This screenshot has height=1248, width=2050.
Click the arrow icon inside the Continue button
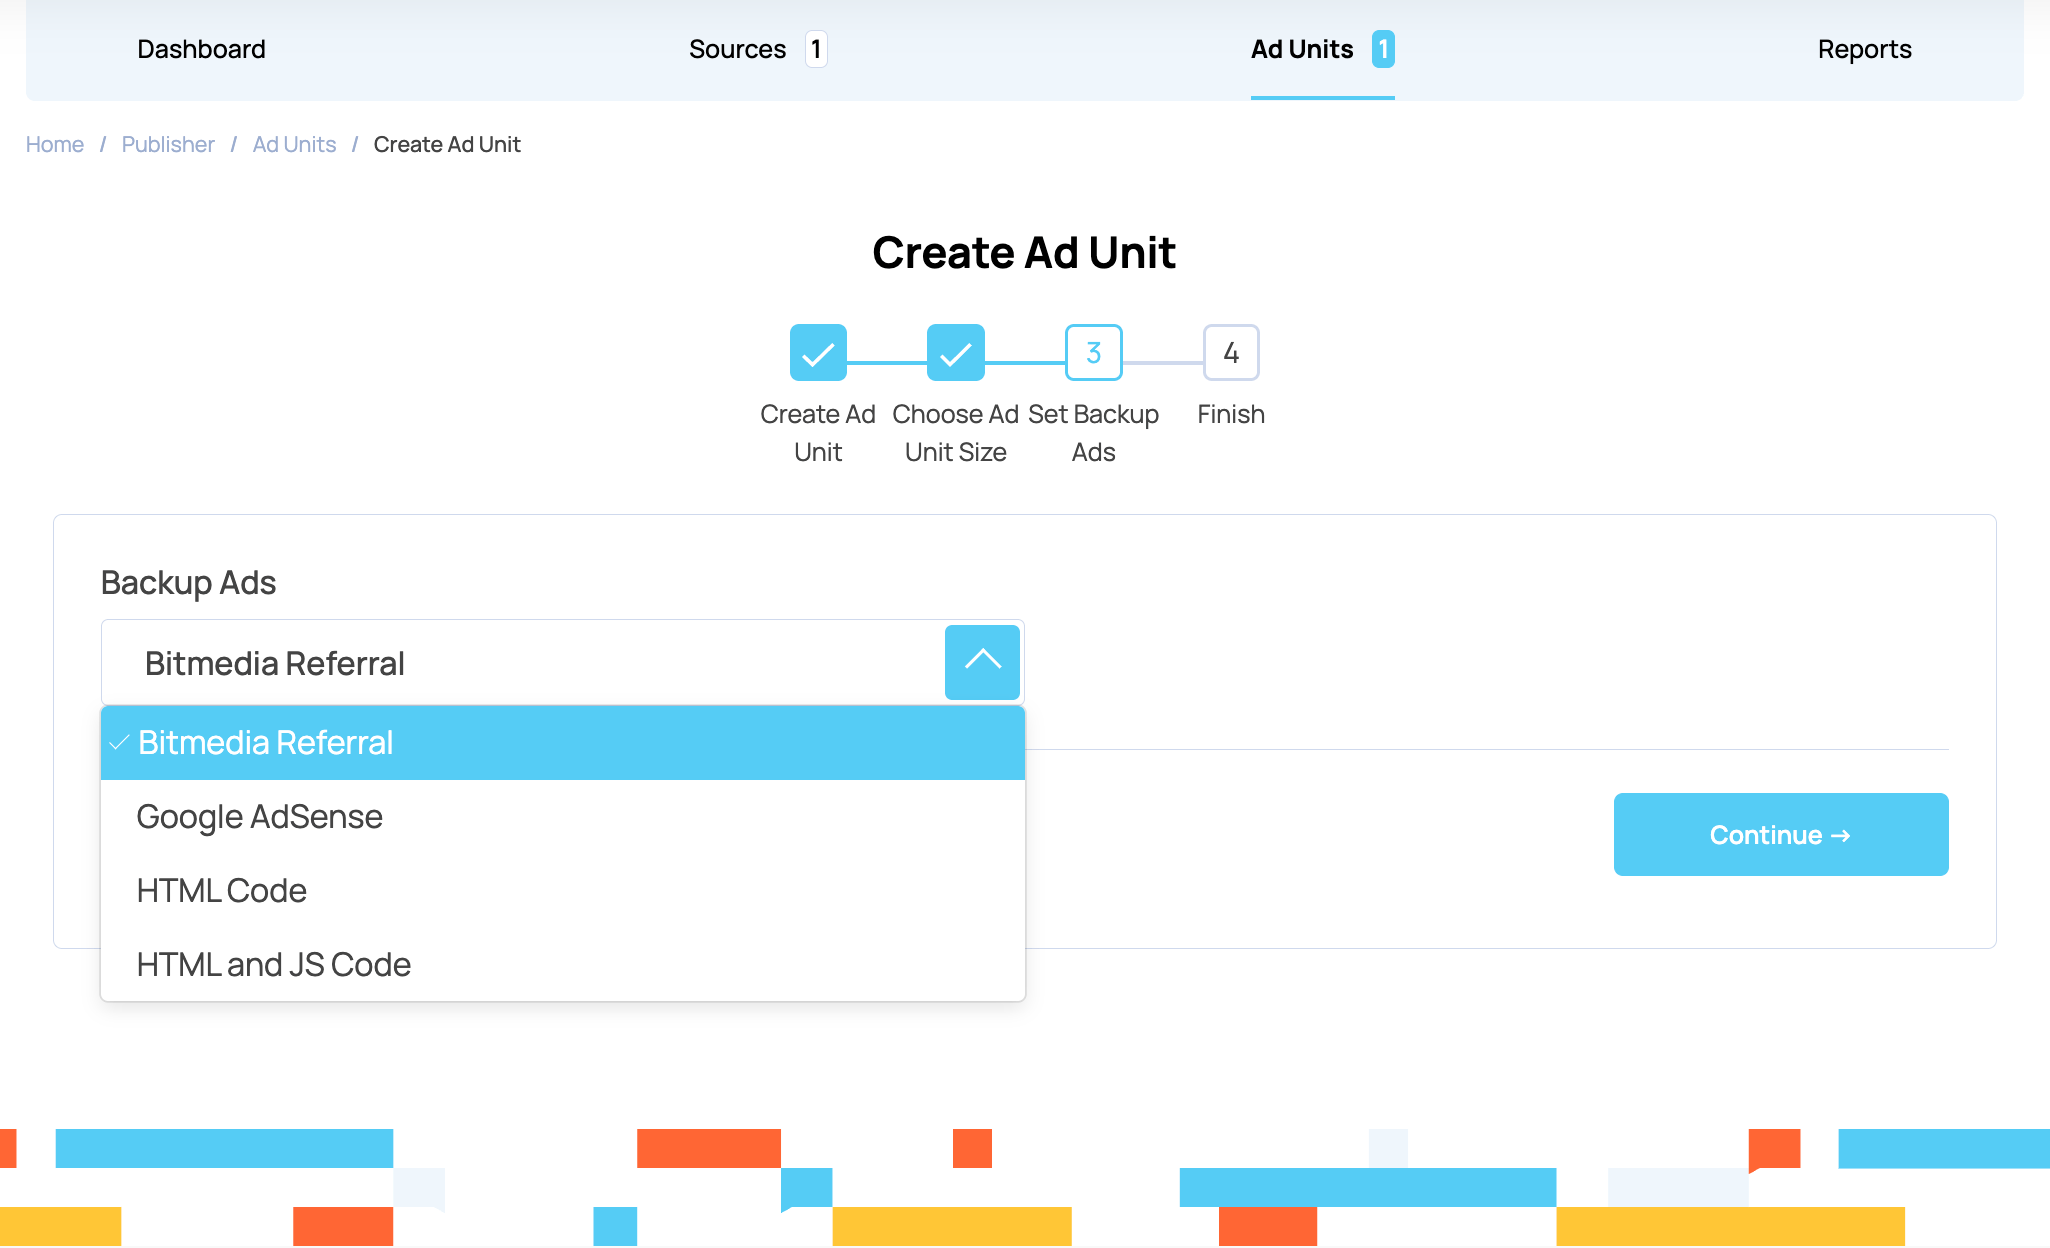click(x=1842, y=835)
